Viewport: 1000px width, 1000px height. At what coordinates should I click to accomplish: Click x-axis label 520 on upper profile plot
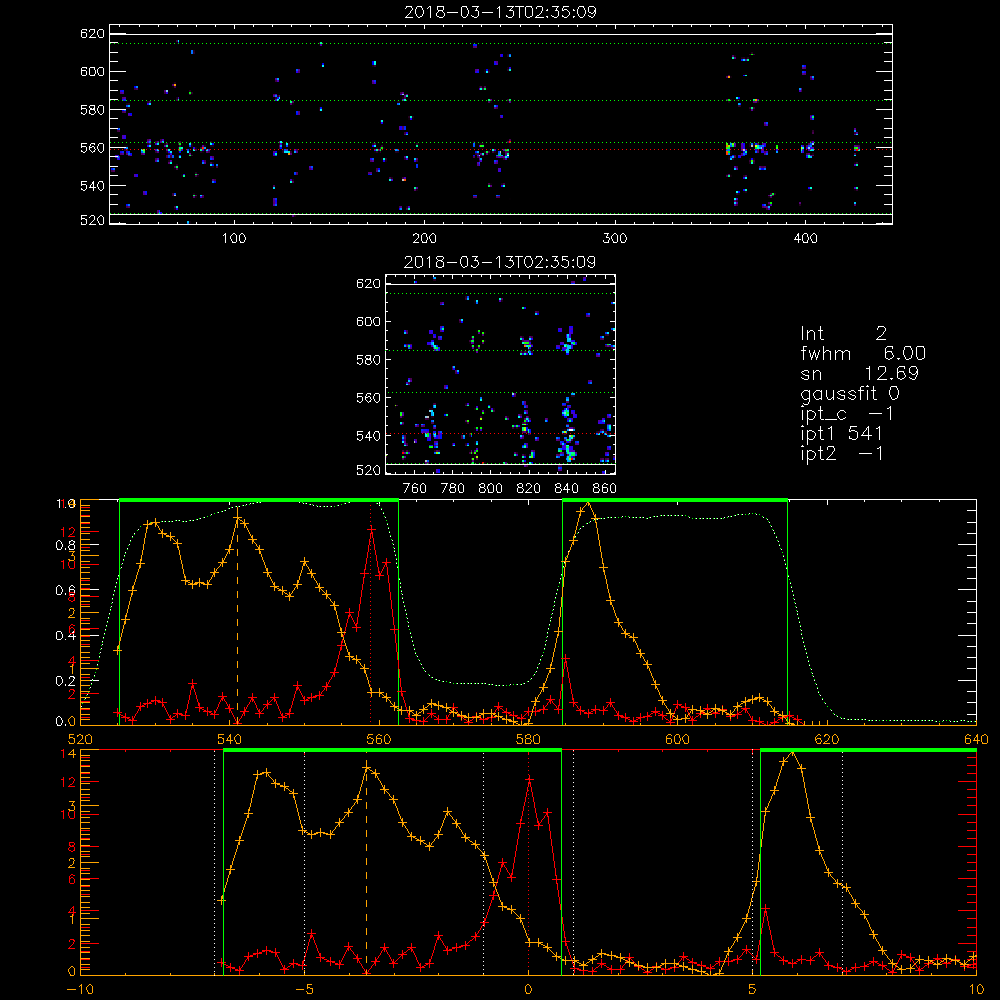[80, 739]
